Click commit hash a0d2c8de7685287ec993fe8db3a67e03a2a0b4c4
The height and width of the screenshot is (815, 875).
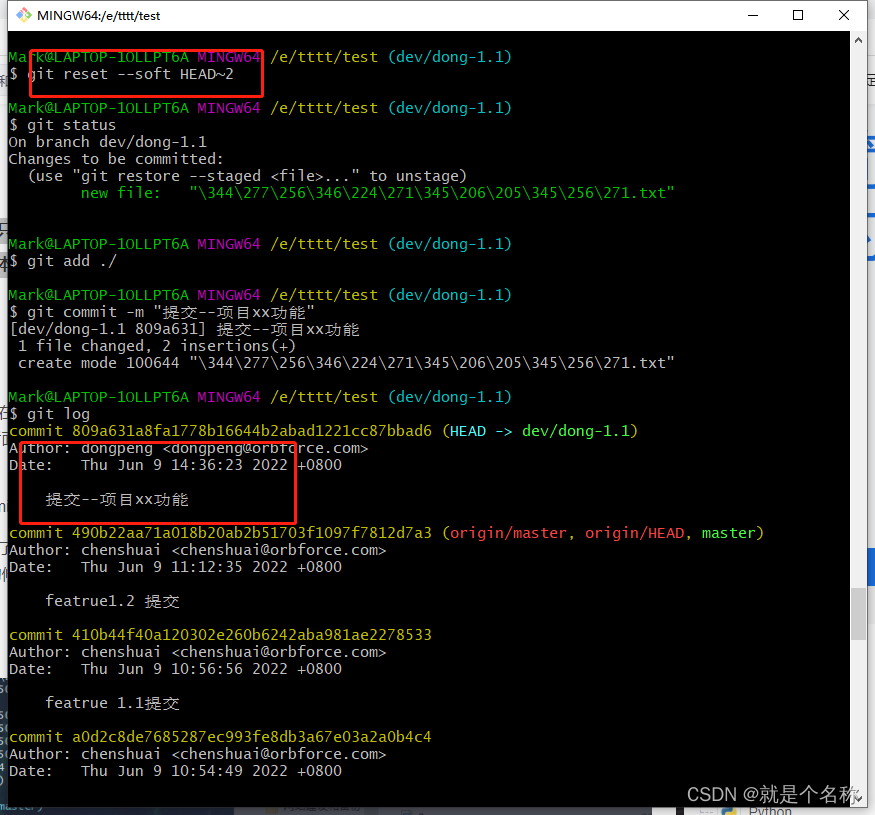tap(252, 737)
